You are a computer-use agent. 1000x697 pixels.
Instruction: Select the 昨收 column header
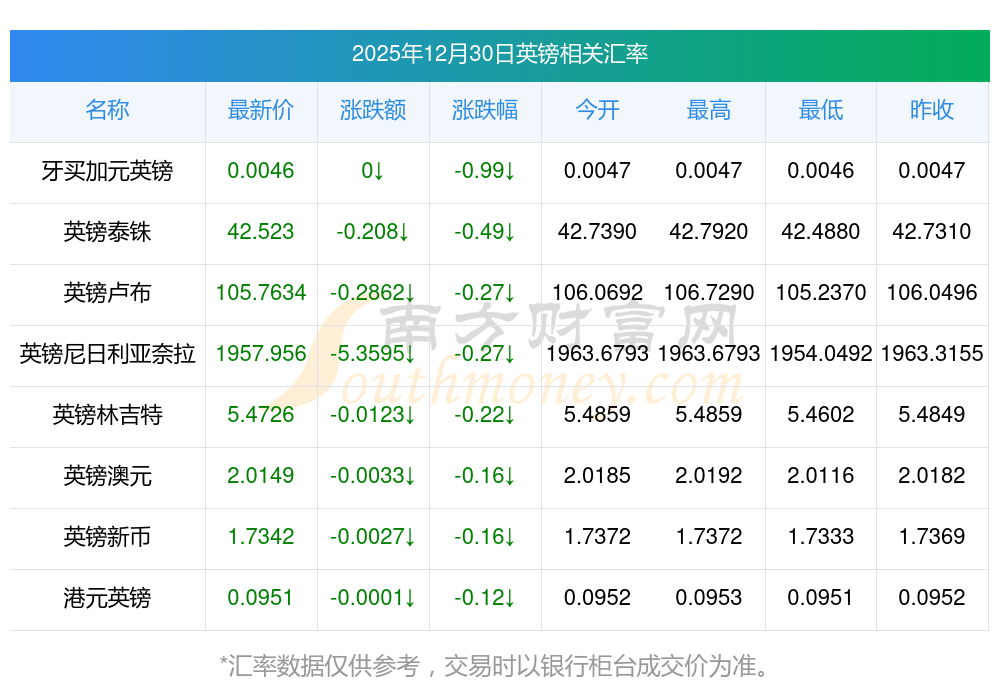tap(932, 110)
